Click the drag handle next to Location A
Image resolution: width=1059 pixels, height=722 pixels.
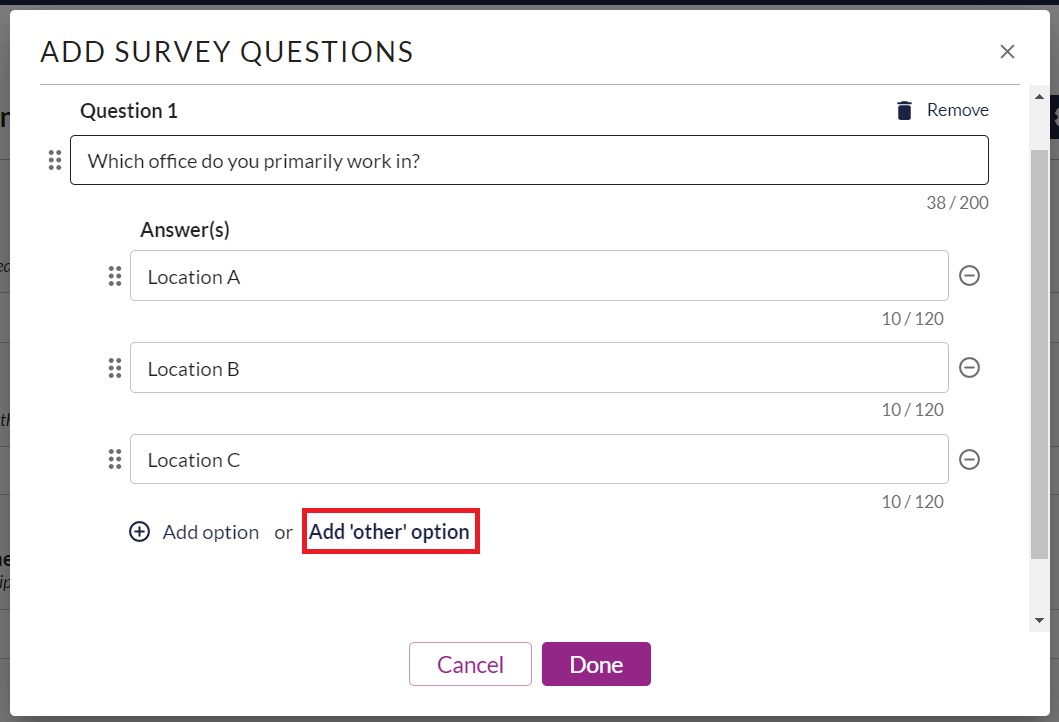pyautogui.click(x=115, y=276)
